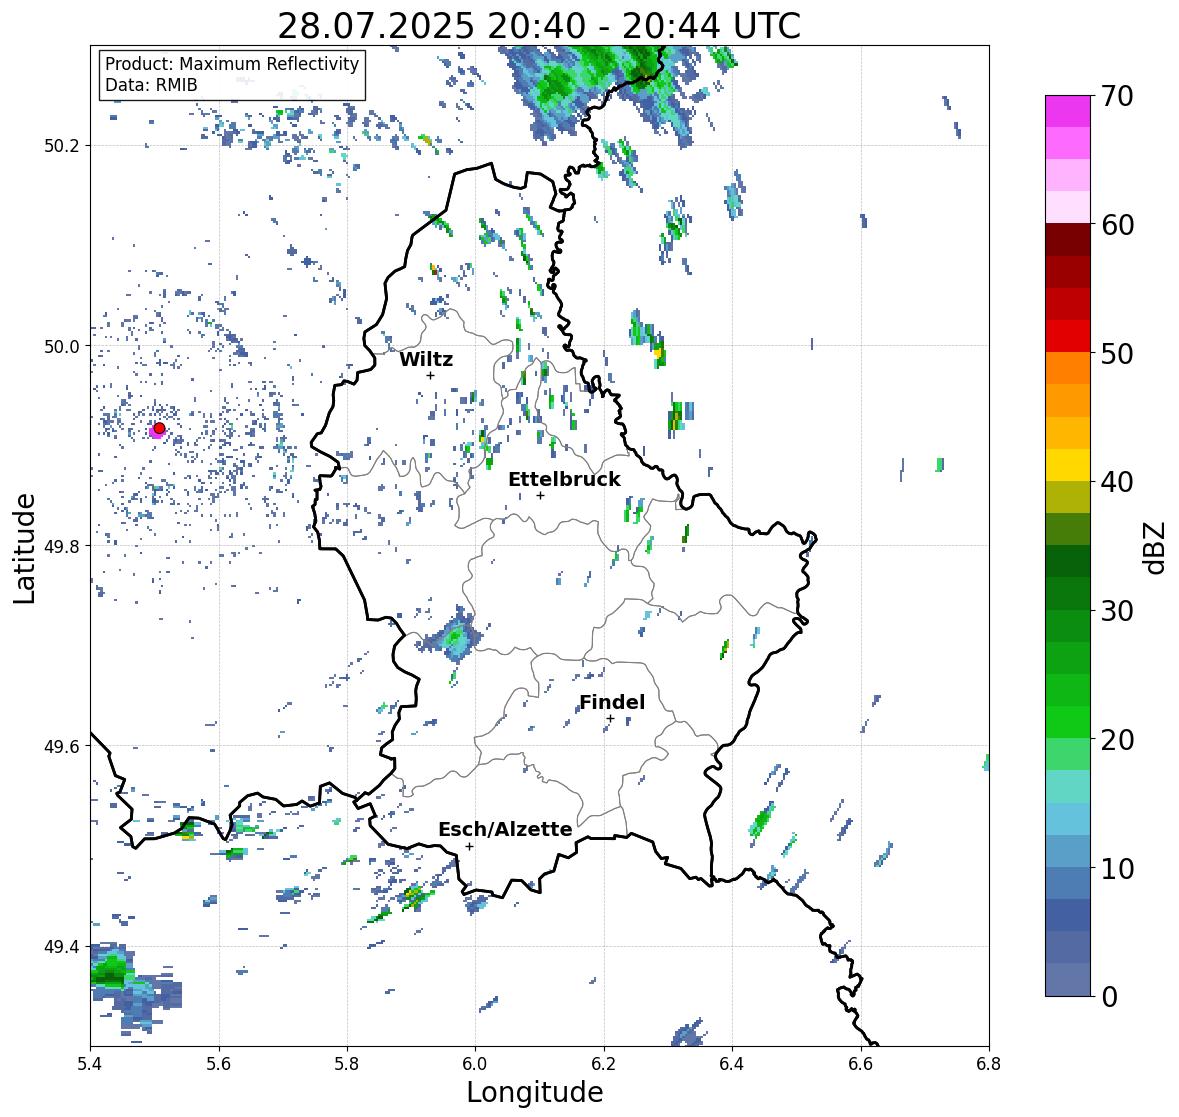1179x1117 pixels.
Task: Click the colorbar tick label 30
Action: tap(1117, 610)
